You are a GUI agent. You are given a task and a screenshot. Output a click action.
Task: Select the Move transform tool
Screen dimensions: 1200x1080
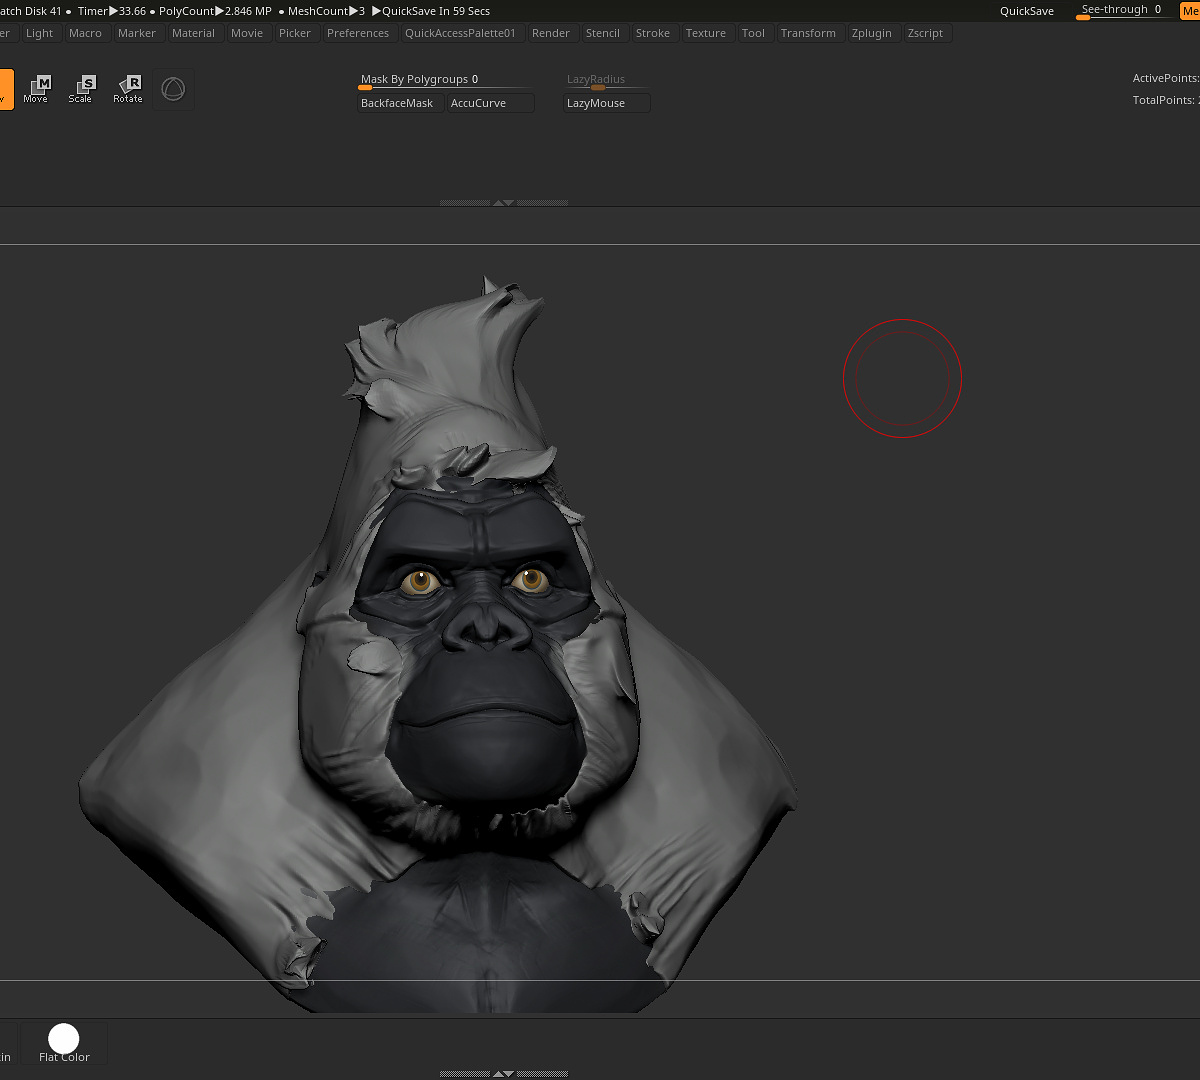click(x=36, y=89)
